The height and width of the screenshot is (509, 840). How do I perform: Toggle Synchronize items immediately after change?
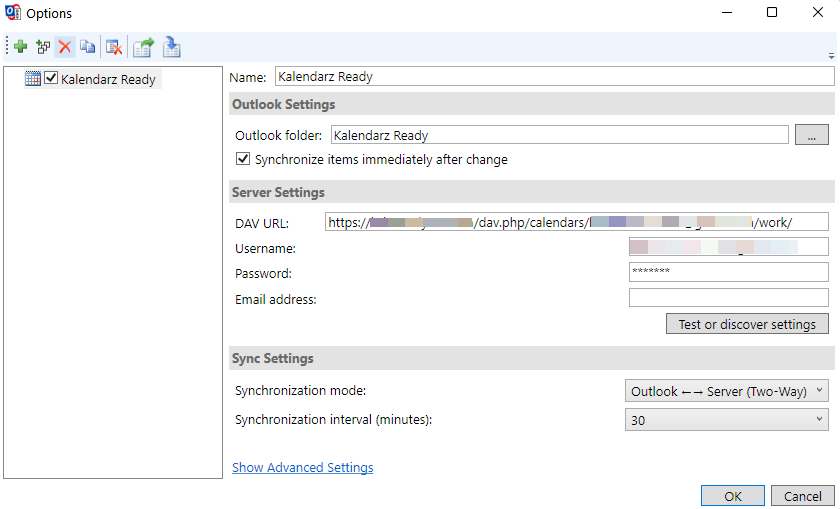(x=243, y=159)
